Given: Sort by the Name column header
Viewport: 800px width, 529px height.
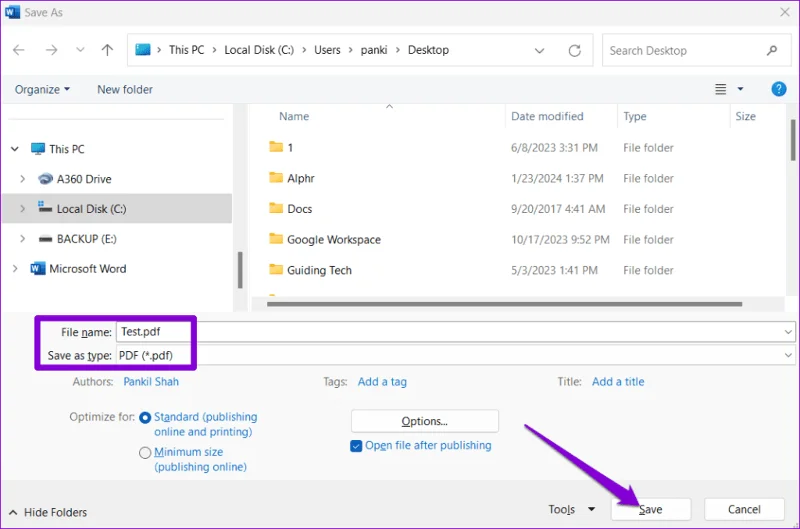Looking at the screenshot, I should click(293, 116).
